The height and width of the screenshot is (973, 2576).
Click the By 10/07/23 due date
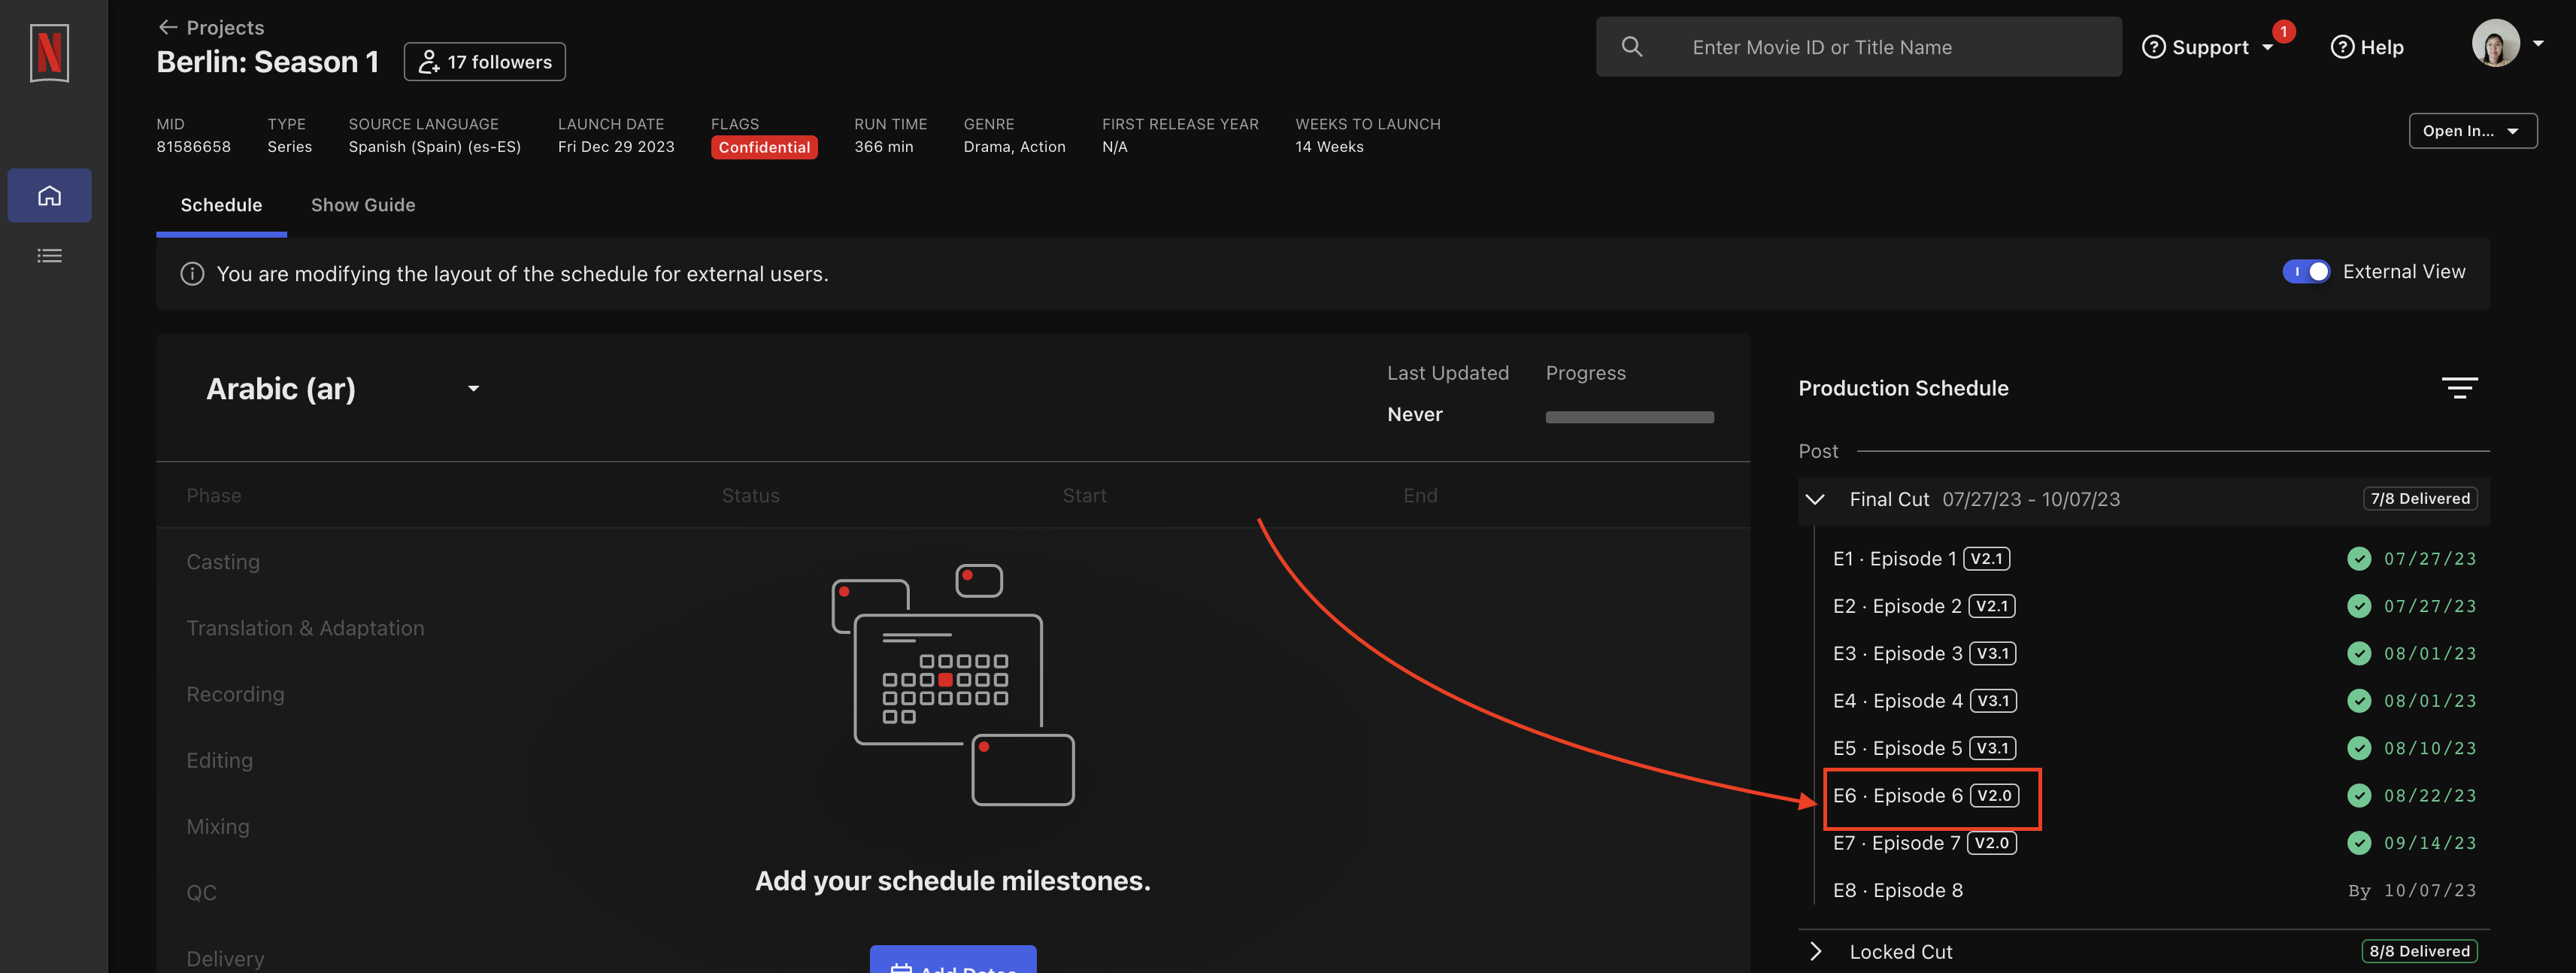[x=2411, y=891]
